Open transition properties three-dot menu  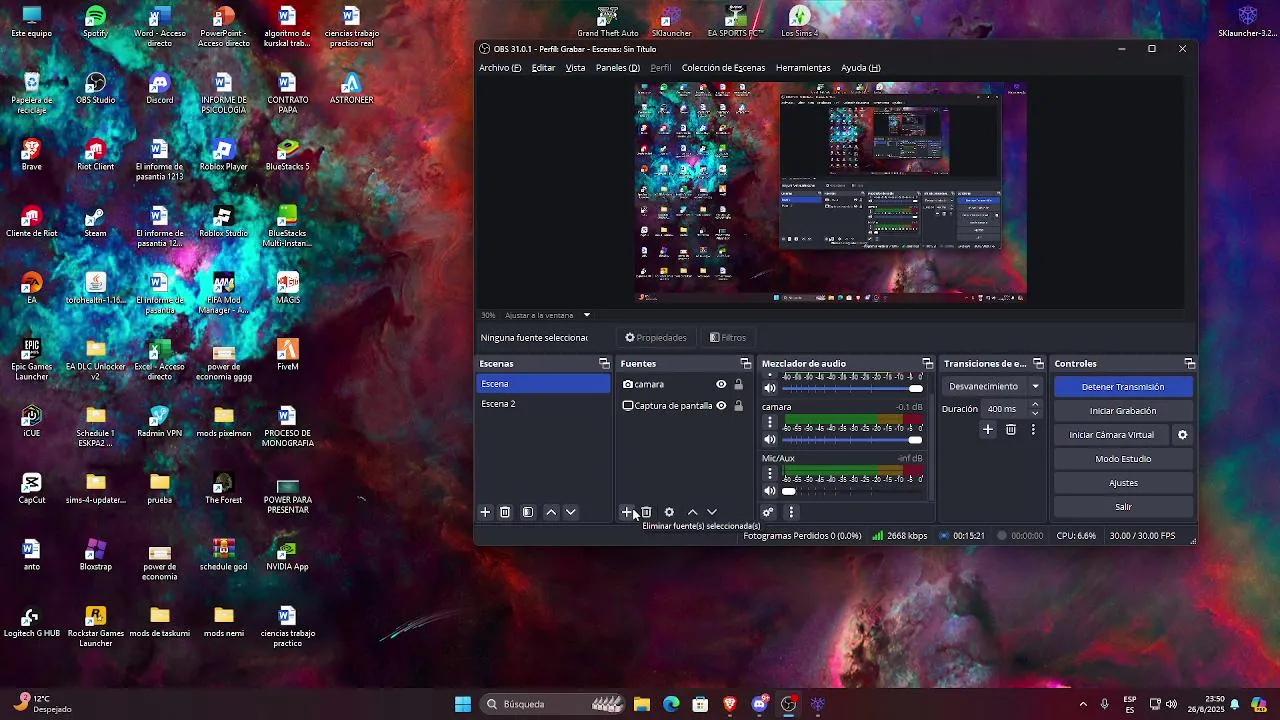1033,429
